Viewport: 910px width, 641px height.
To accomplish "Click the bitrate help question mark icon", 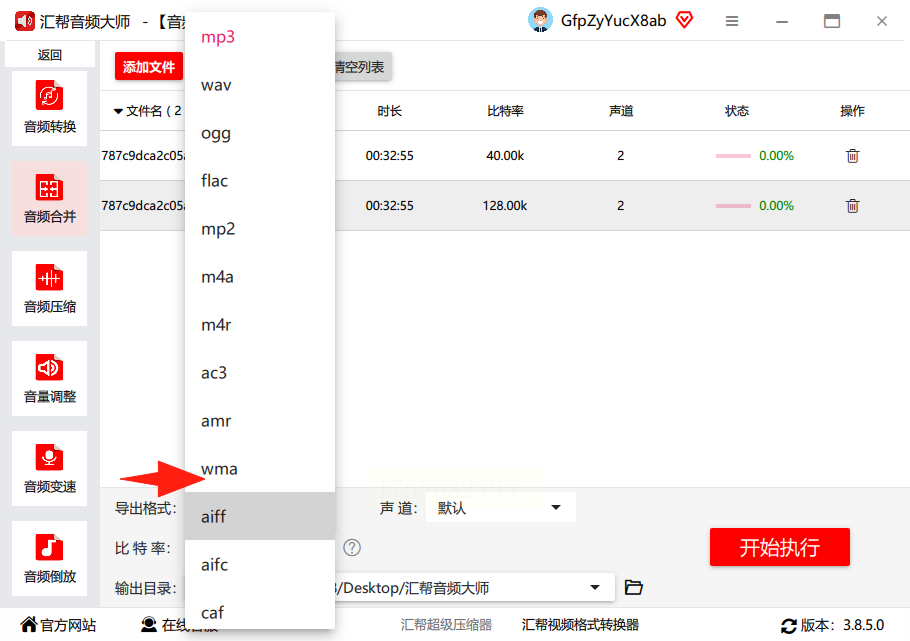I will point(352,548).
